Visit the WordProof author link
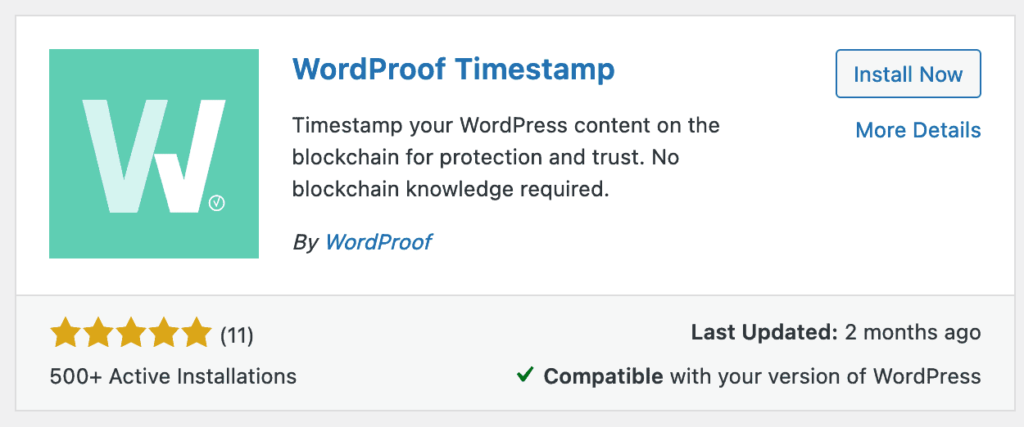The height and width of the screenshot is (427, 1024). coord(379,241)
